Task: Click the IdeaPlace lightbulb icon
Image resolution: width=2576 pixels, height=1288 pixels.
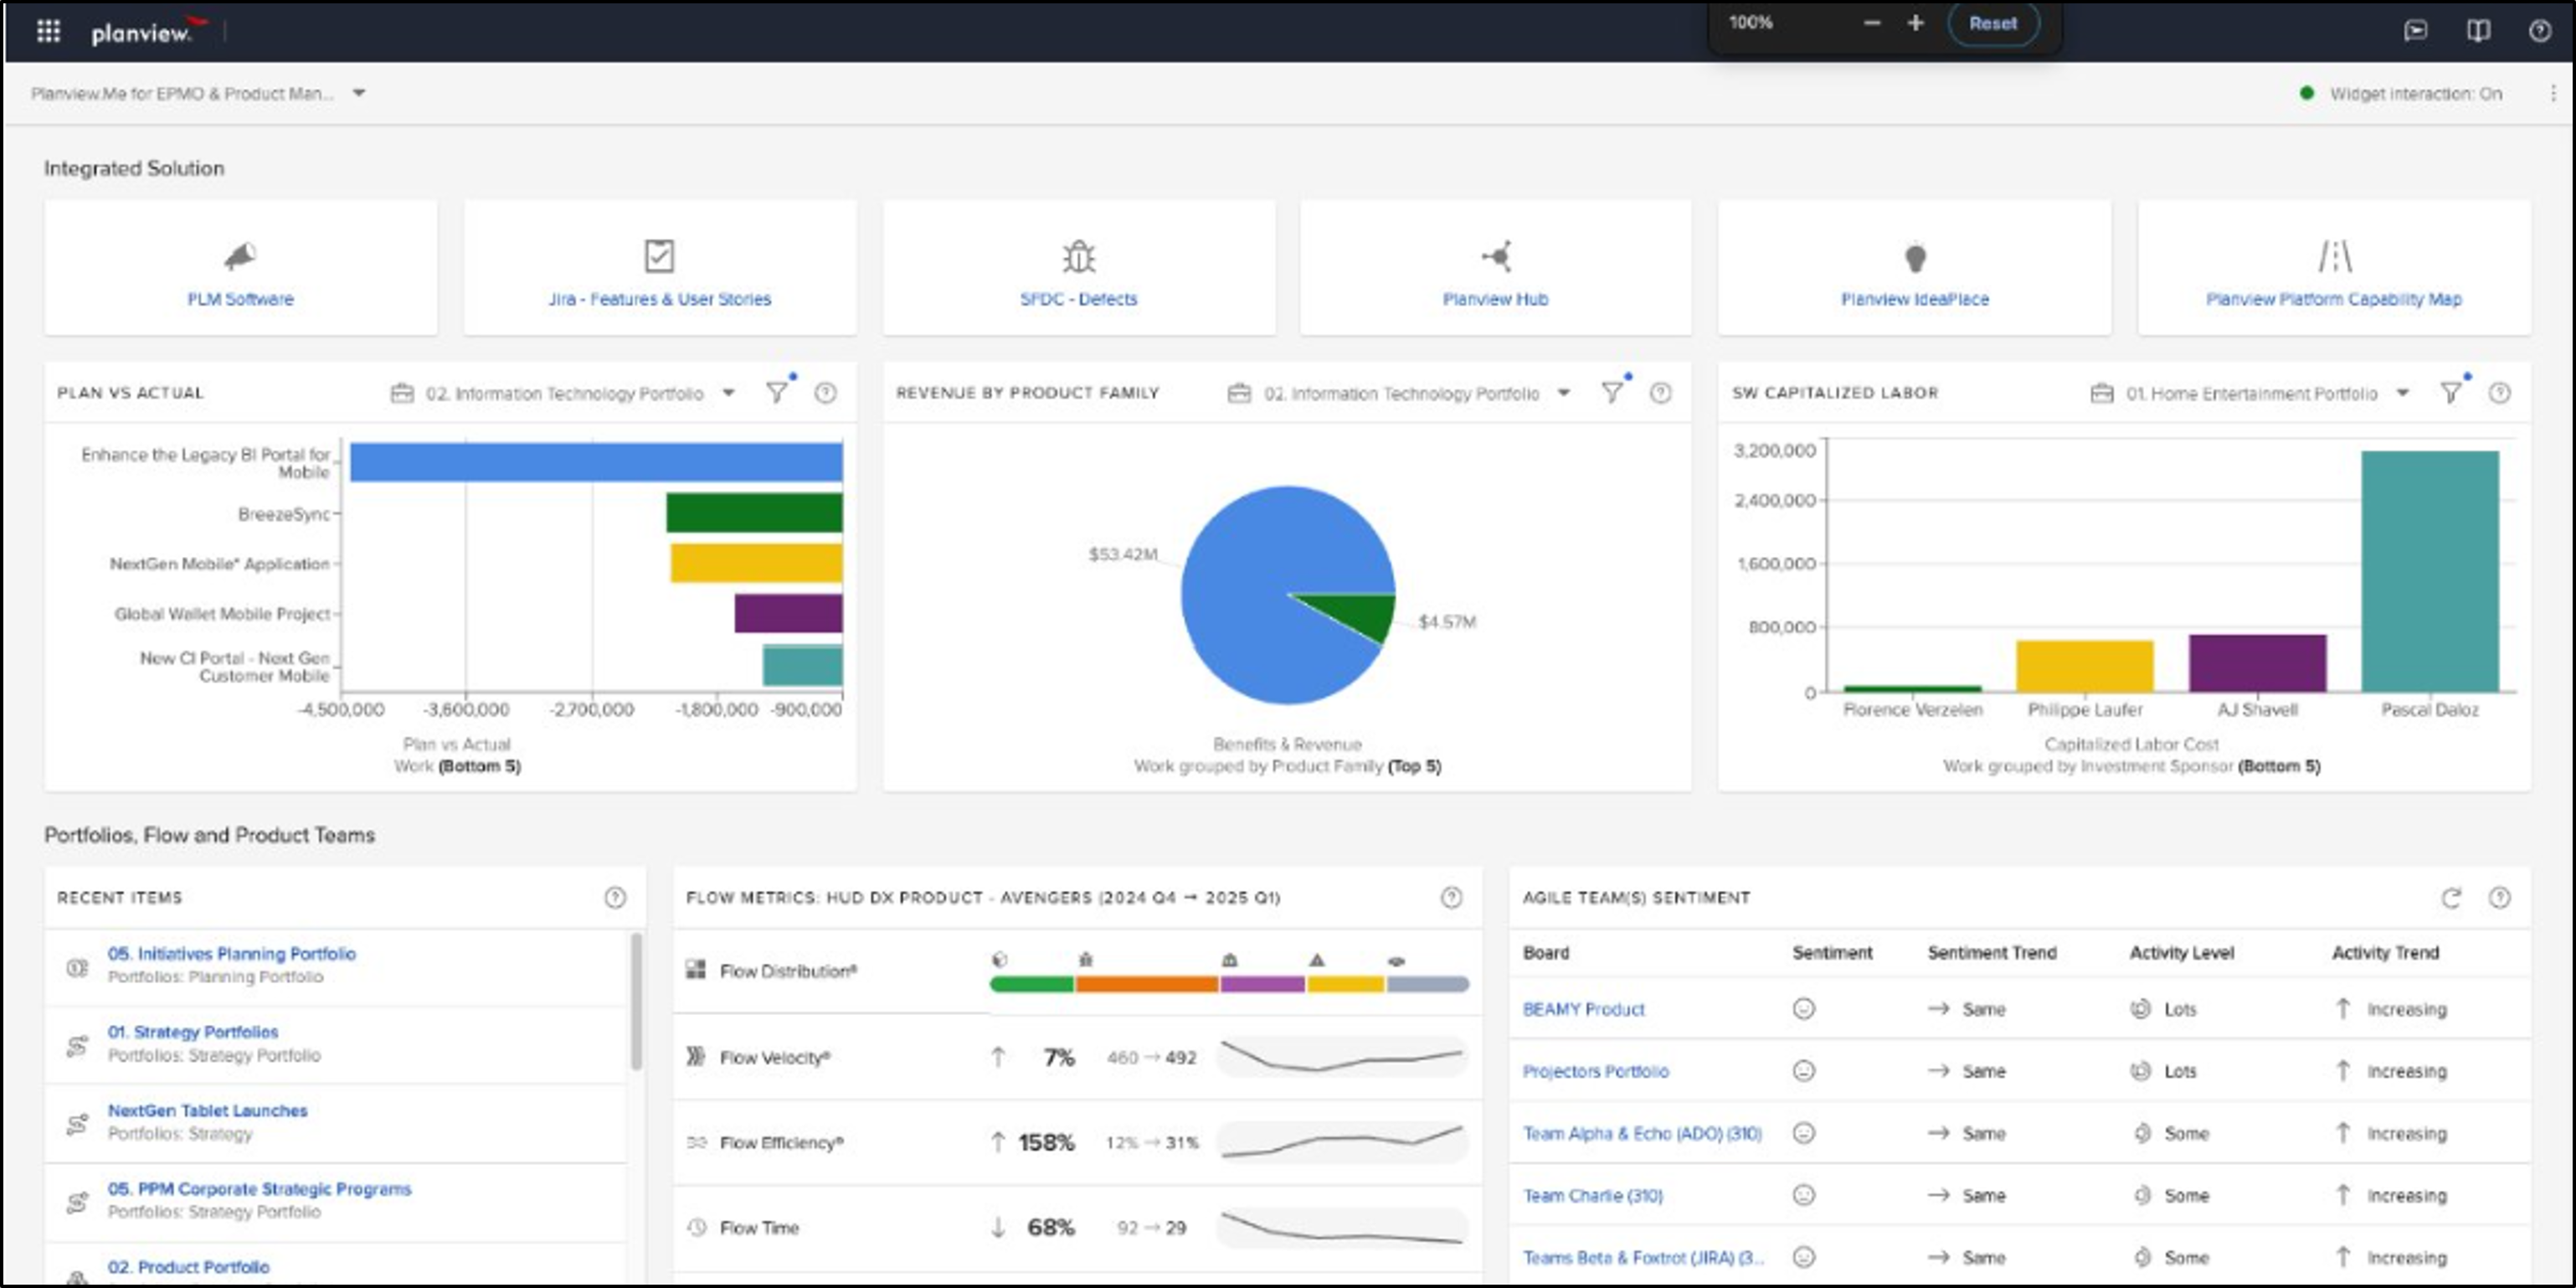Action: click(1915, 257)
